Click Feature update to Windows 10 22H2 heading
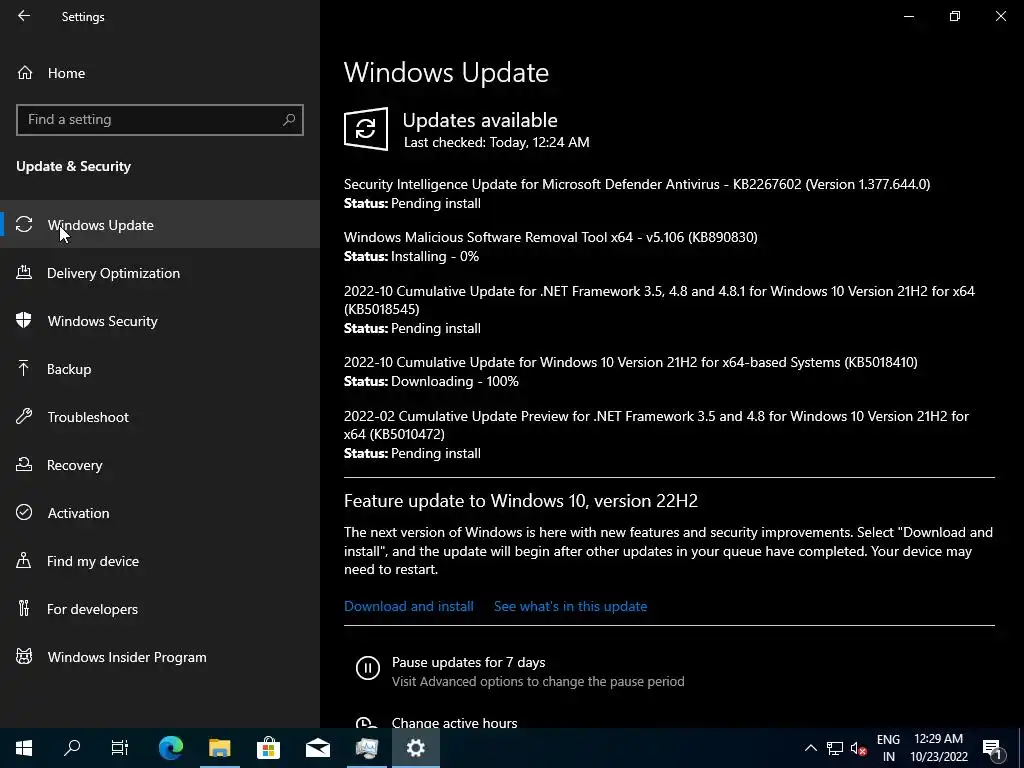1024x768 pixels. (520, 501)
